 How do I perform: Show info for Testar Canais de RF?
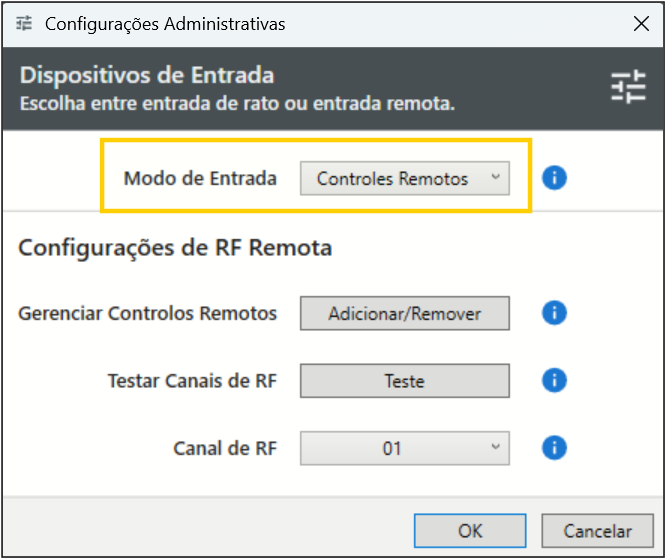(x=554, y=380)
